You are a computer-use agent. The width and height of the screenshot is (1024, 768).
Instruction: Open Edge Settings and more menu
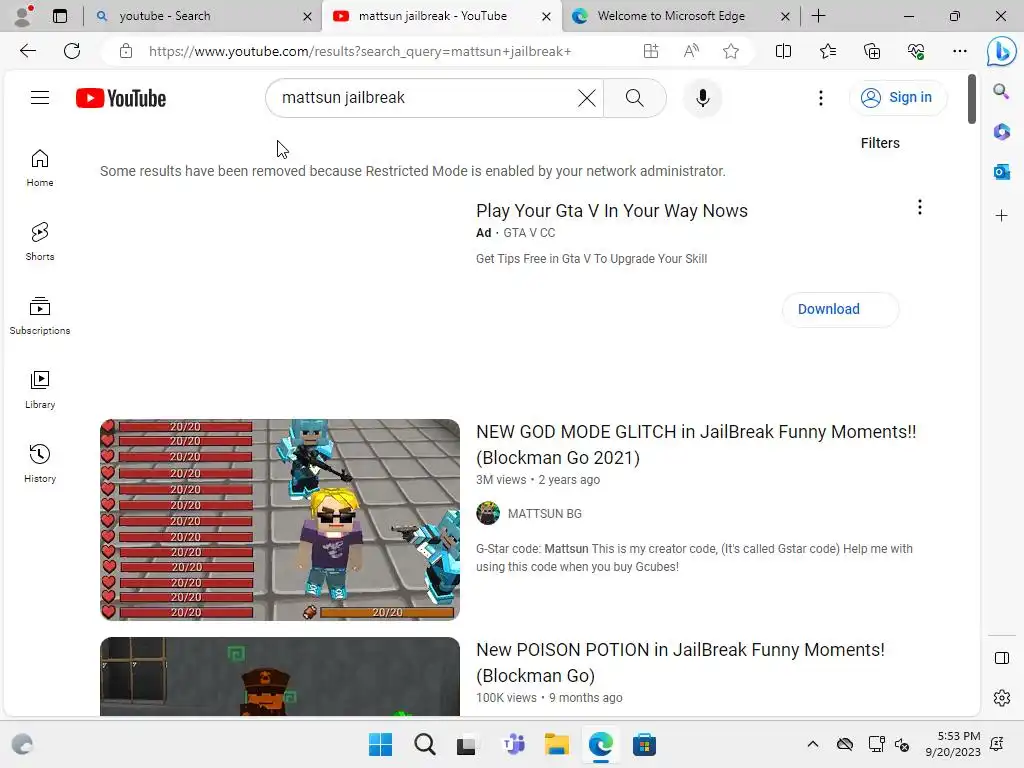[959, 51]
